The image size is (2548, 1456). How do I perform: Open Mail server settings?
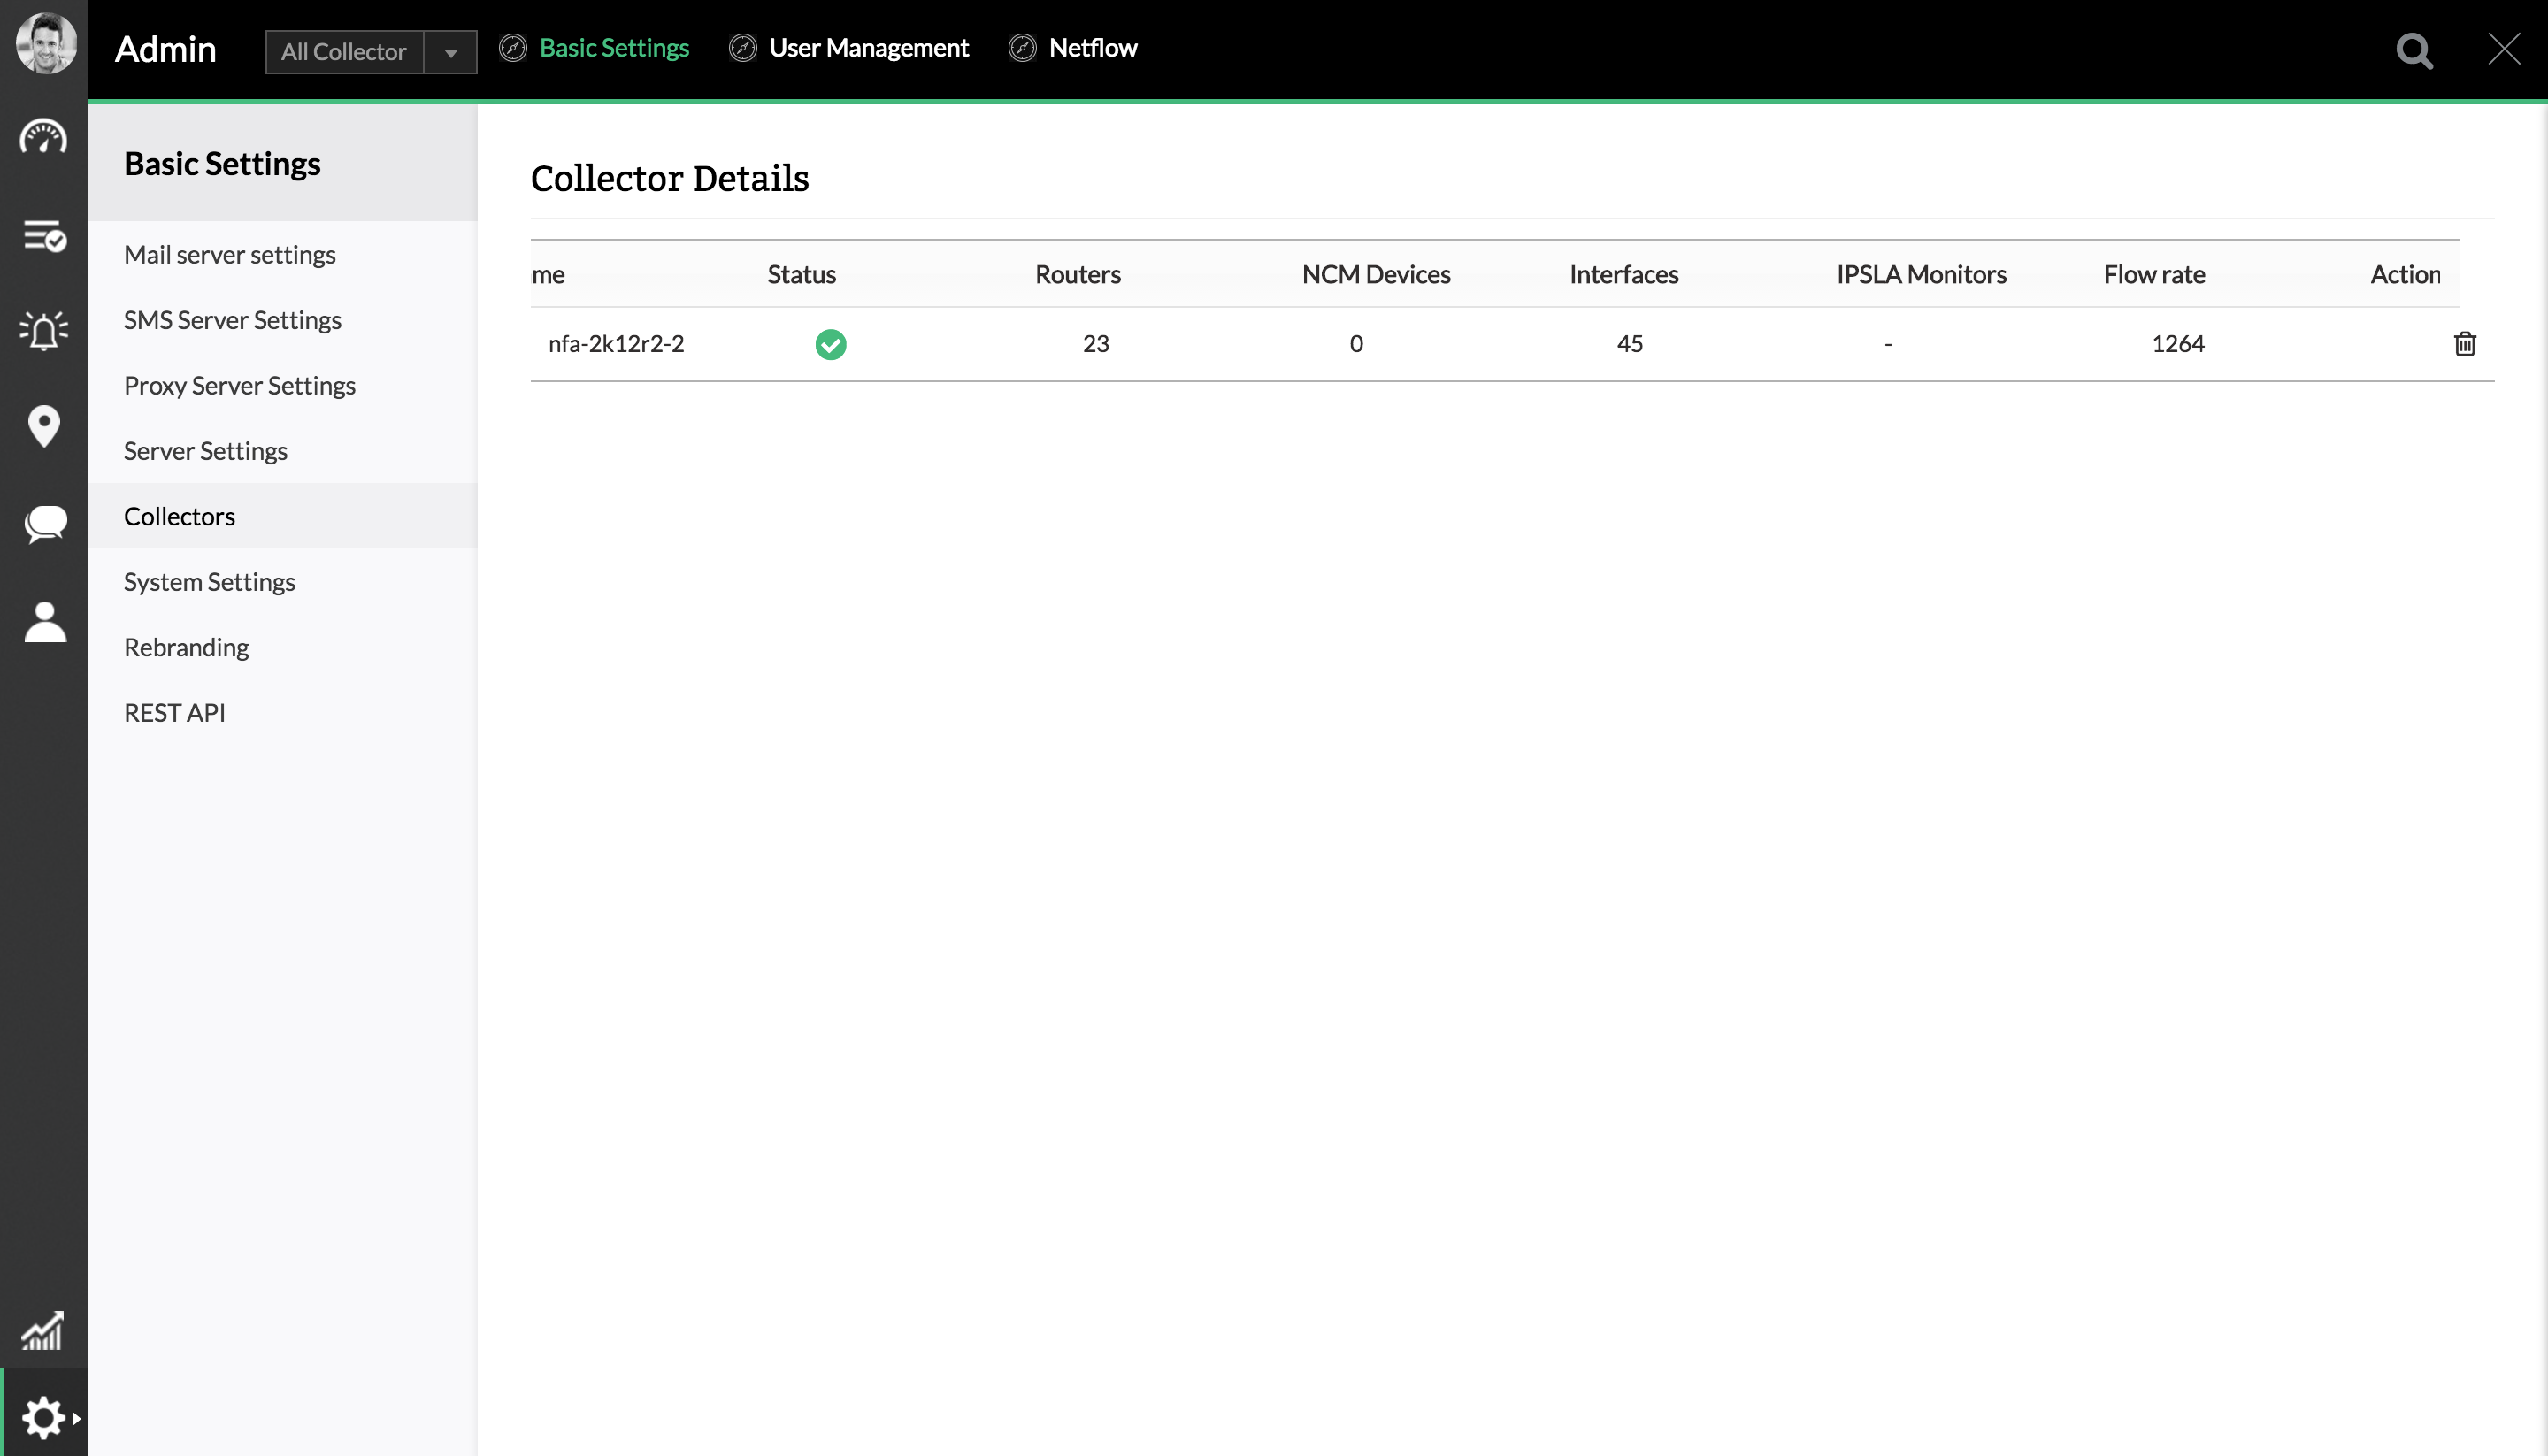(230, 255)
